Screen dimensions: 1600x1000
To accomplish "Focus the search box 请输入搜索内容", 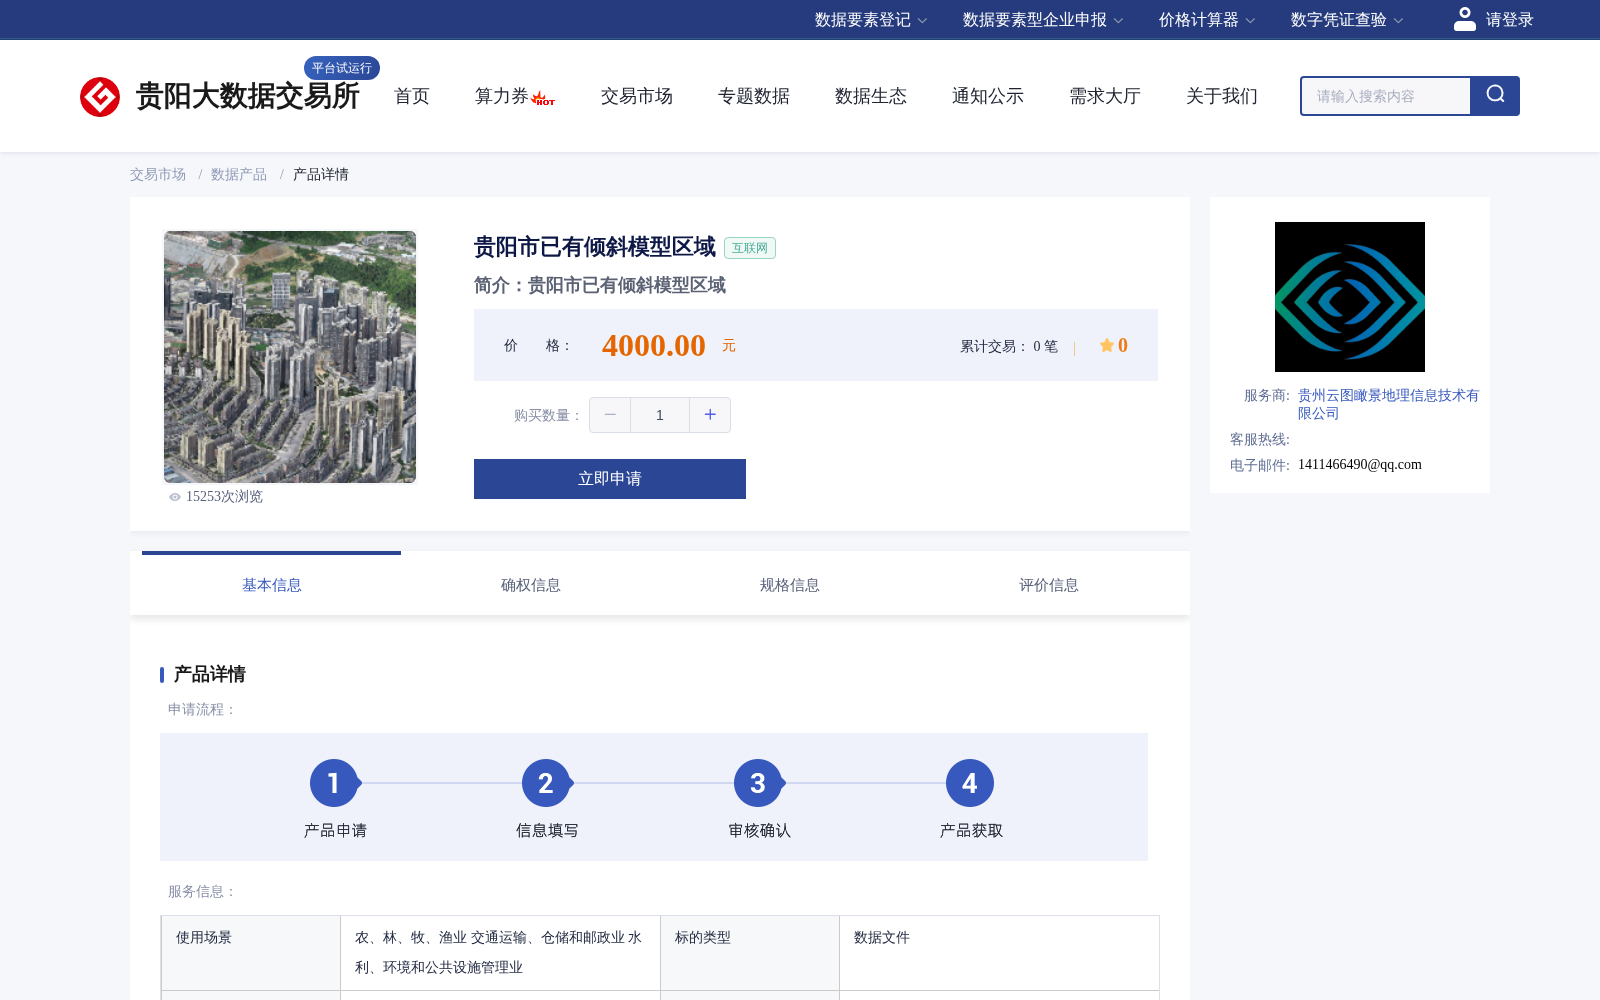I will [1385, 96].
